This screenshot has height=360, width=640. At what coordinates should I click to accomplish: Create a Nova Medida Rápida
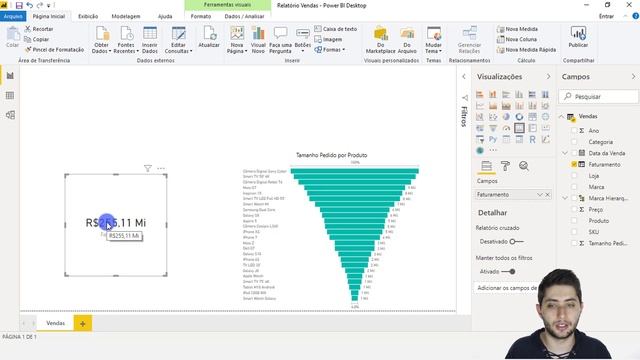click(x=526, y=50)
